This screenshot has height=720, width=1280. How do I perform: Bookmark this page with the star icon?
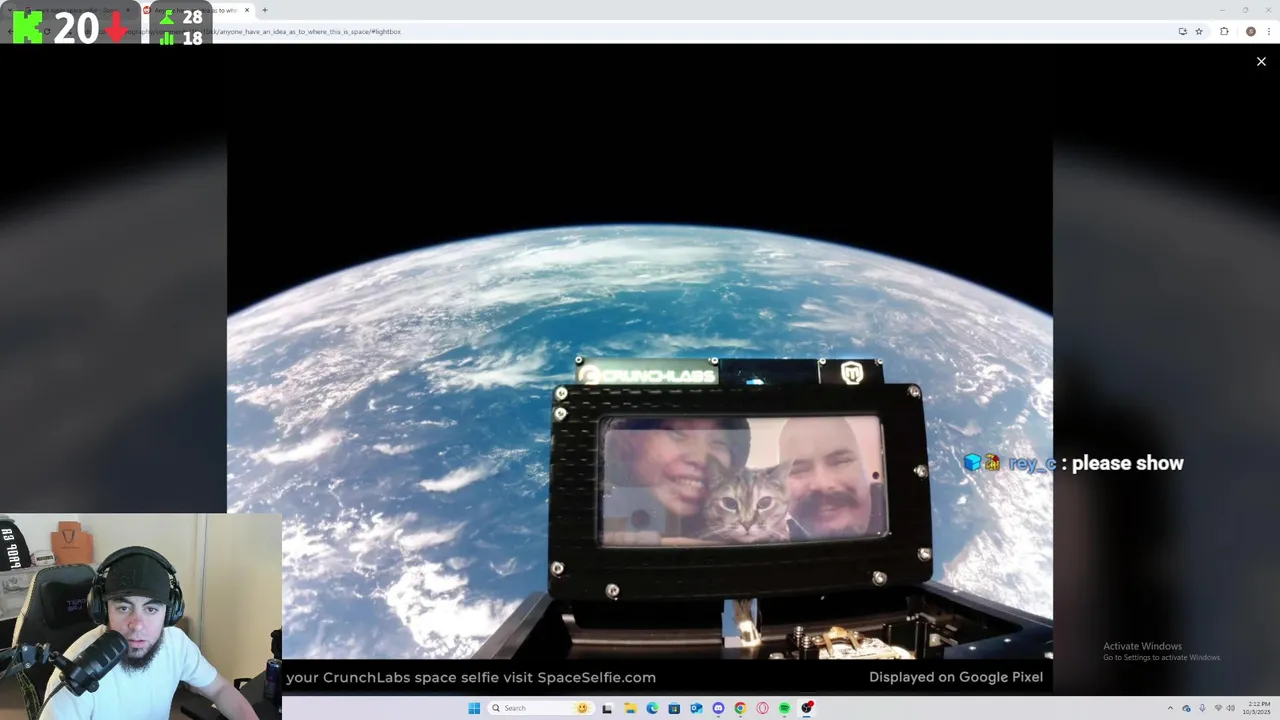[x=1199, y=31]
